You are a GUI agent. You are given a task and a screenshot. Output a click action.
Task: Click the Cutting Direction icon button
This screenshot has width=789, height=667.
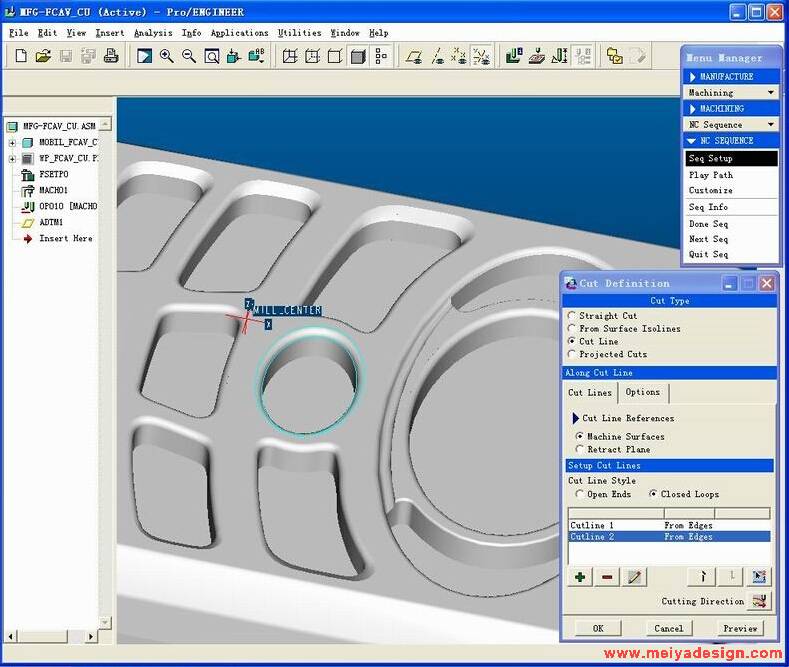tap(760, 601)
